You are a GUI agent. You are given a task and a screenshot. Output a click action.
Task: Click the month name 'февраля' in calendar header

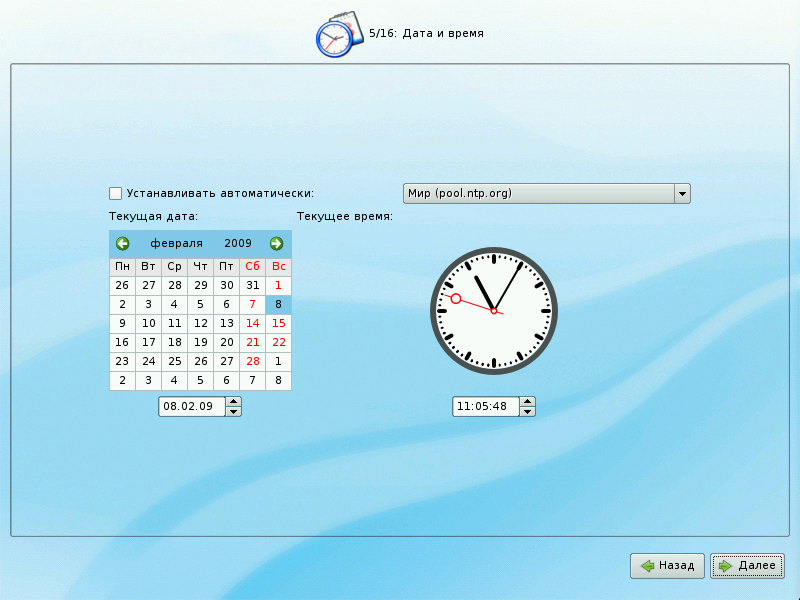point(176,243)
